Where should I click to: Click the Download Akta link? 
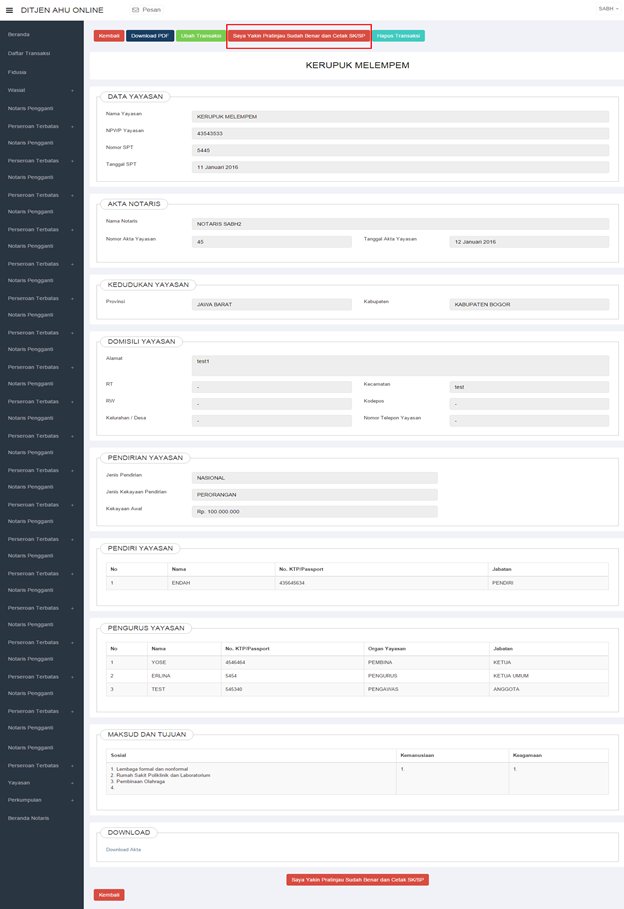tap(123, 849)
